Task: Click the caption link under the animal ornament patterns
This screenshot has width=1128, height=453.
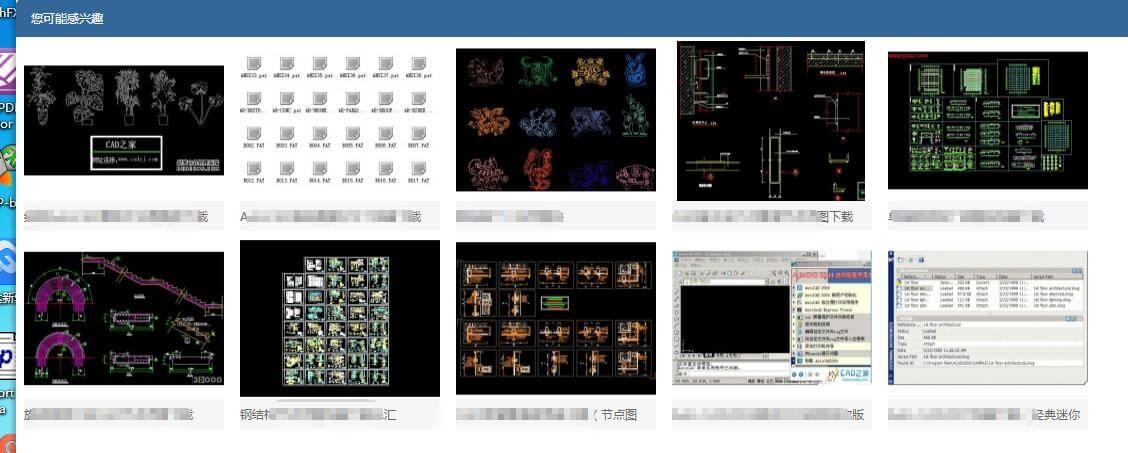Action: click(x=512, y=216)
